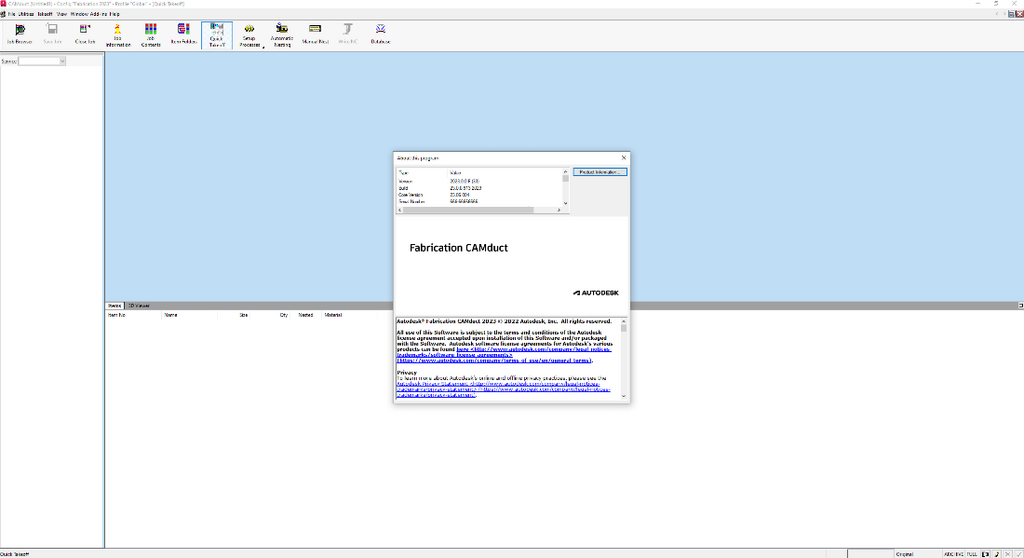Click down arrow of license text scrollbar
The height and width of the screenshot is (558, 1024).
point(624,396)
